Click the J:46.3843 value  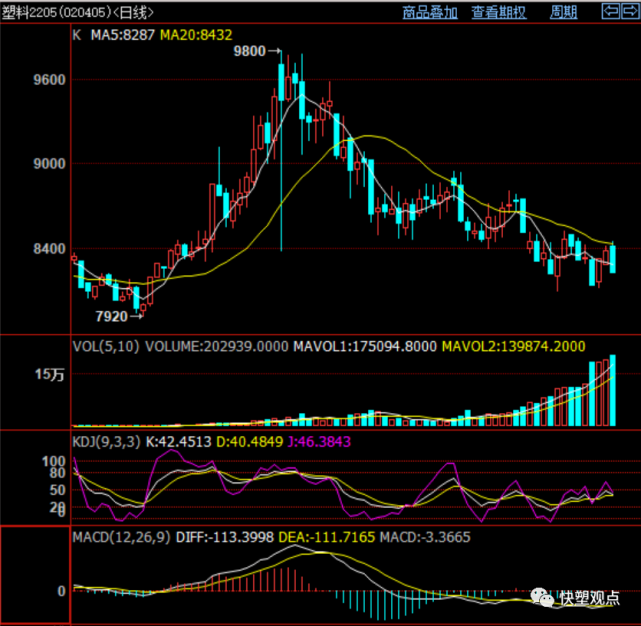click(319, 442)
